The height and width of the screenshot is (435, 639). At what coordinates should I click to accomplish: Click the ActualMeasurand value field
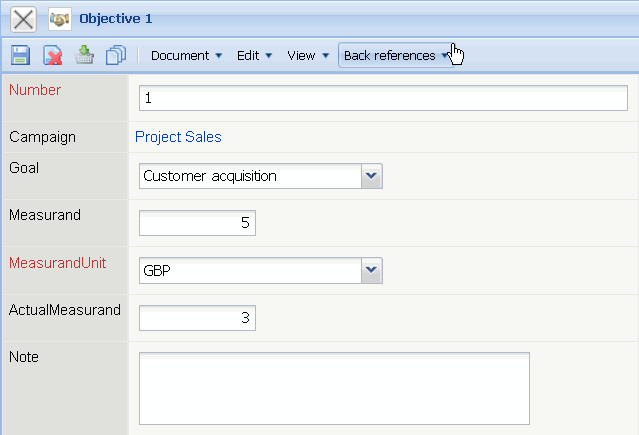tap(197, 318)
